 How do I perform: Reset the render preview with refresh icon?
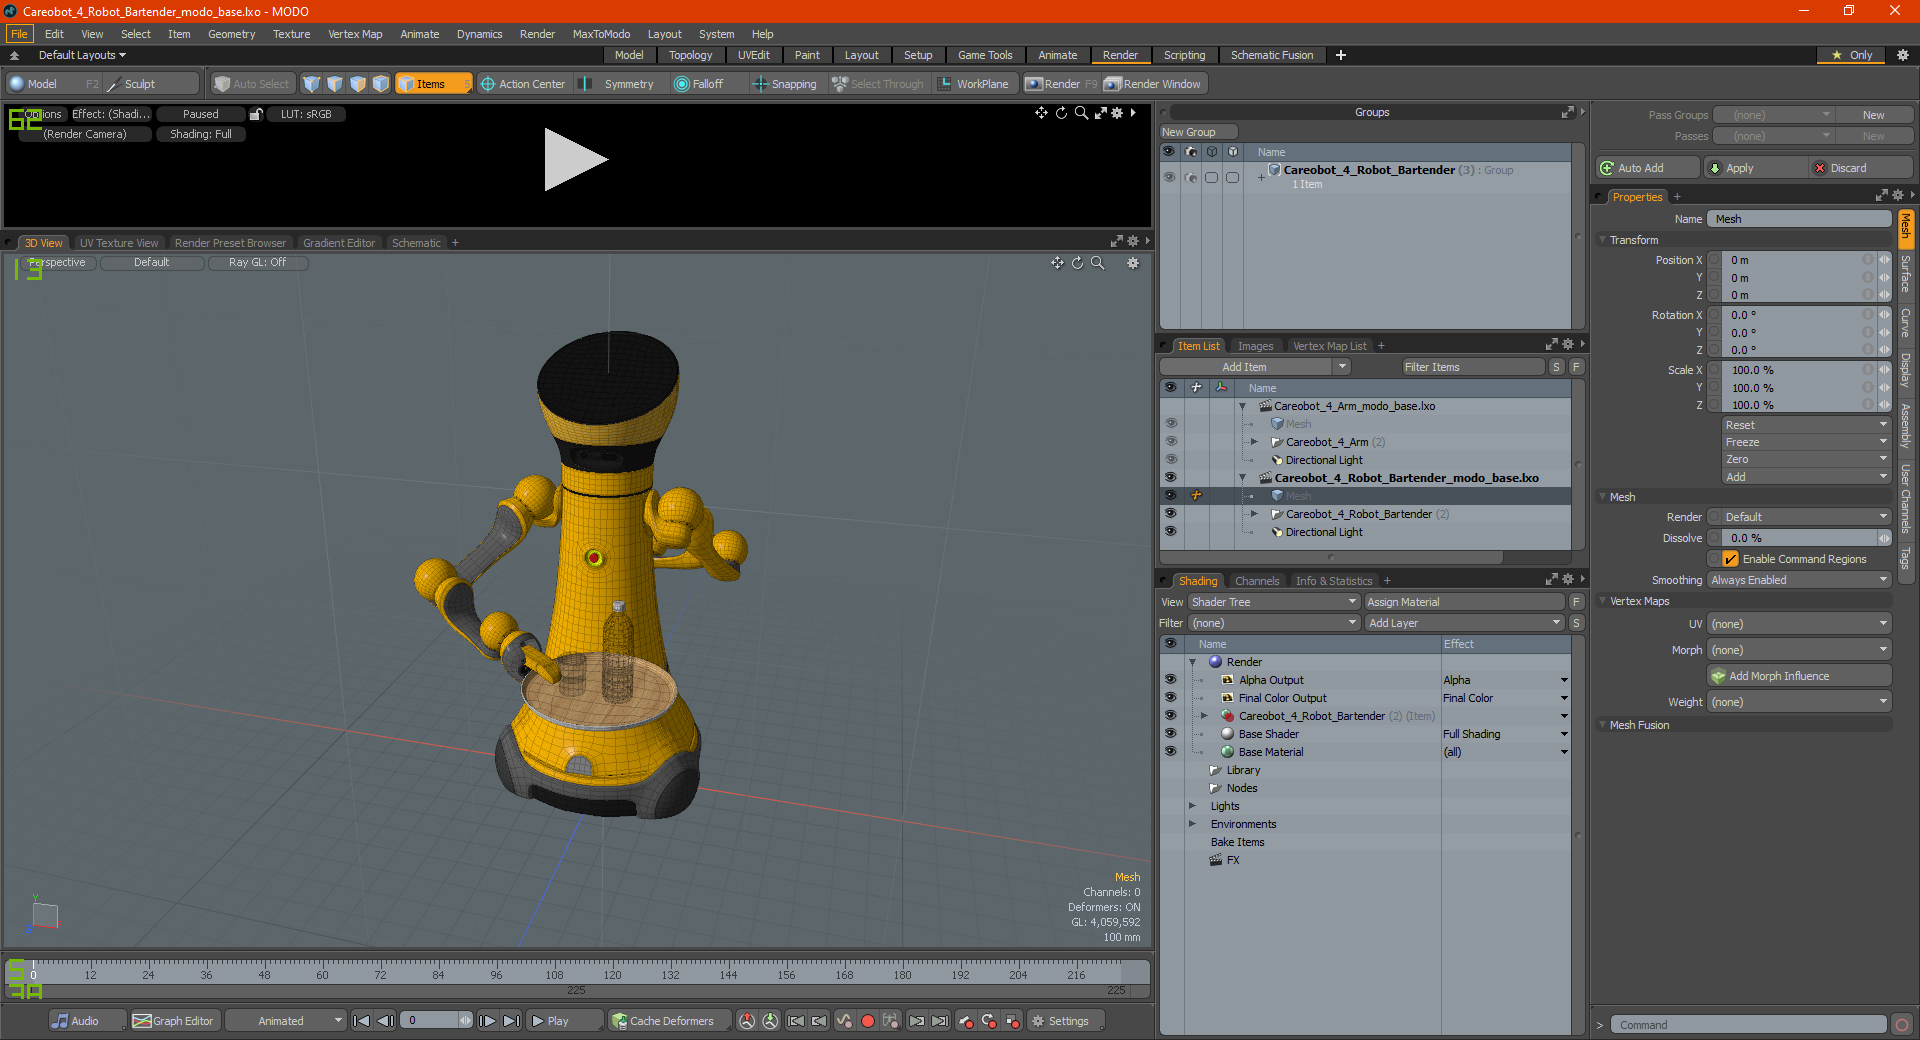coord(1061,113)
